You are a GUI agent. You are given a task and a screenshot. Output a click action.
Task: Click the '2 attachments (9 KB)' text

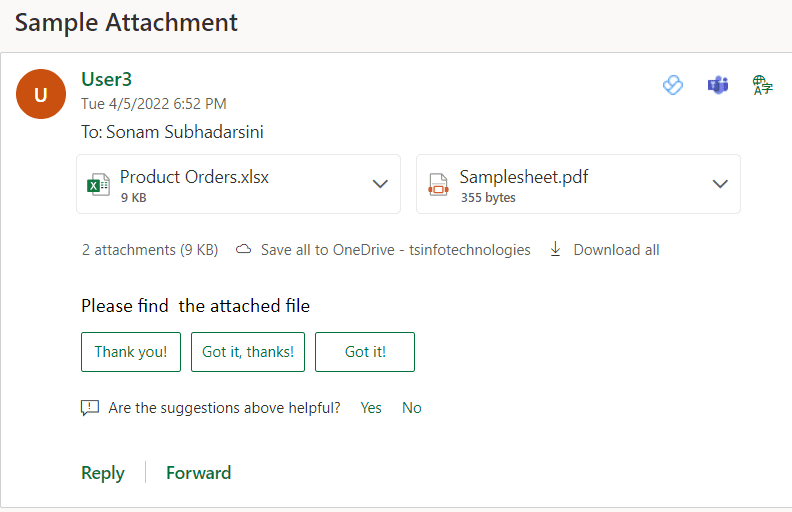point(150,250)
